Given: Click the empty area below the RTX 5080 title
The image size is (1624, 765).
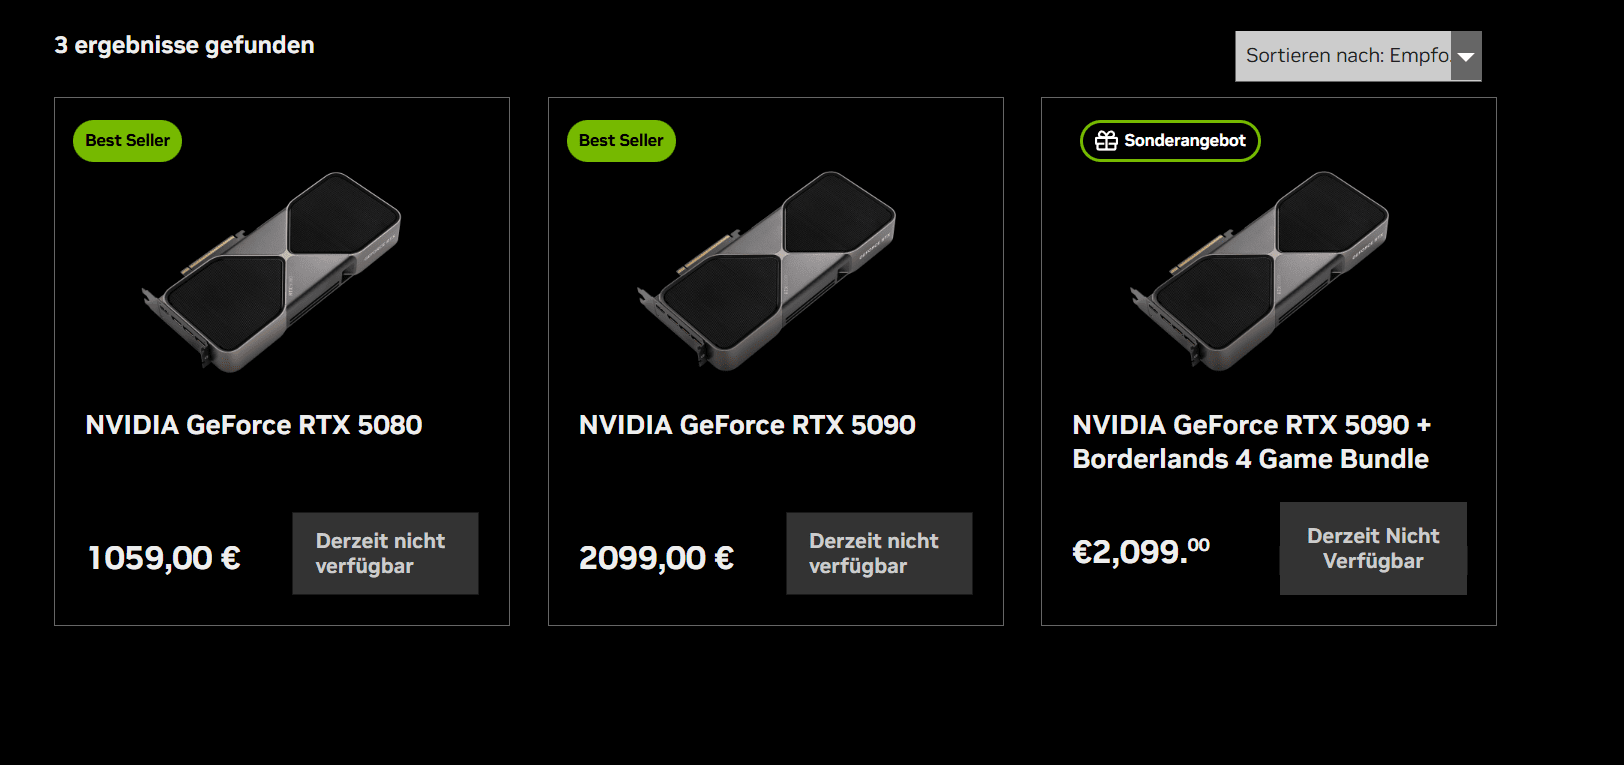Looking at the screenshot, I should click(x=254, y=475).
